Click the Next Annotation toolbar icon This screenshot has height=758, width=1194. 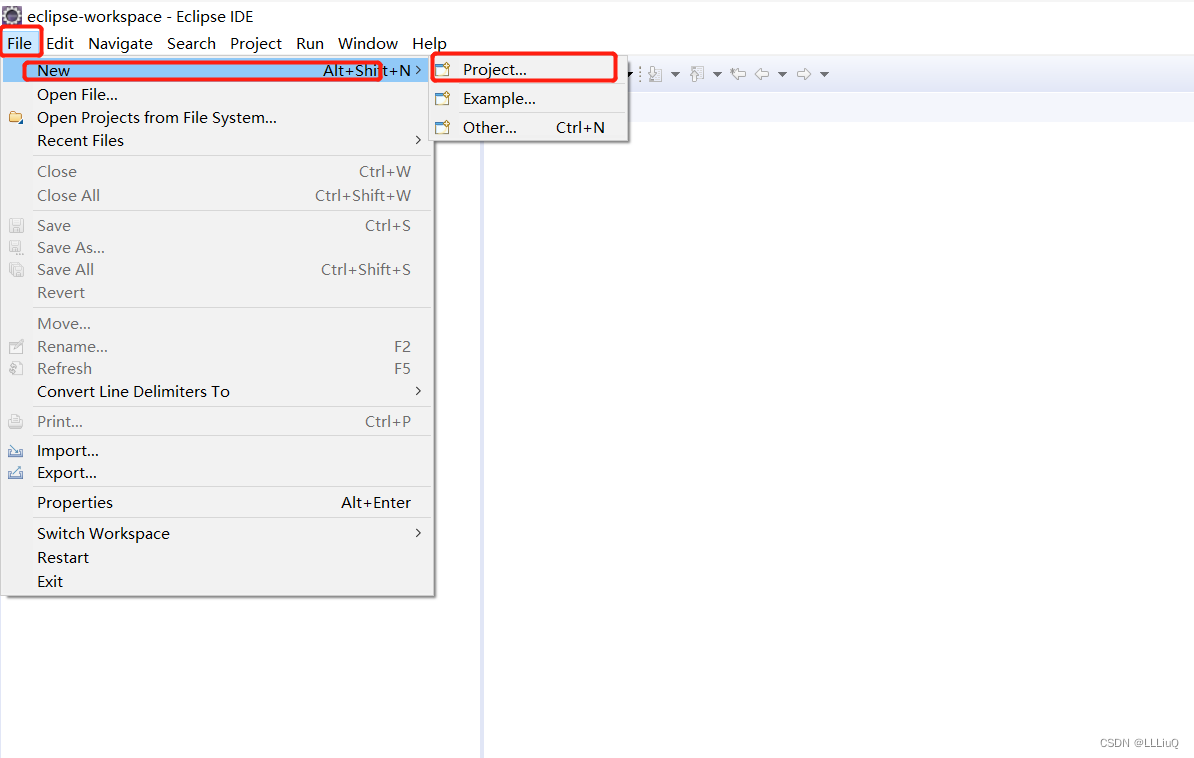tap(656, 74)
